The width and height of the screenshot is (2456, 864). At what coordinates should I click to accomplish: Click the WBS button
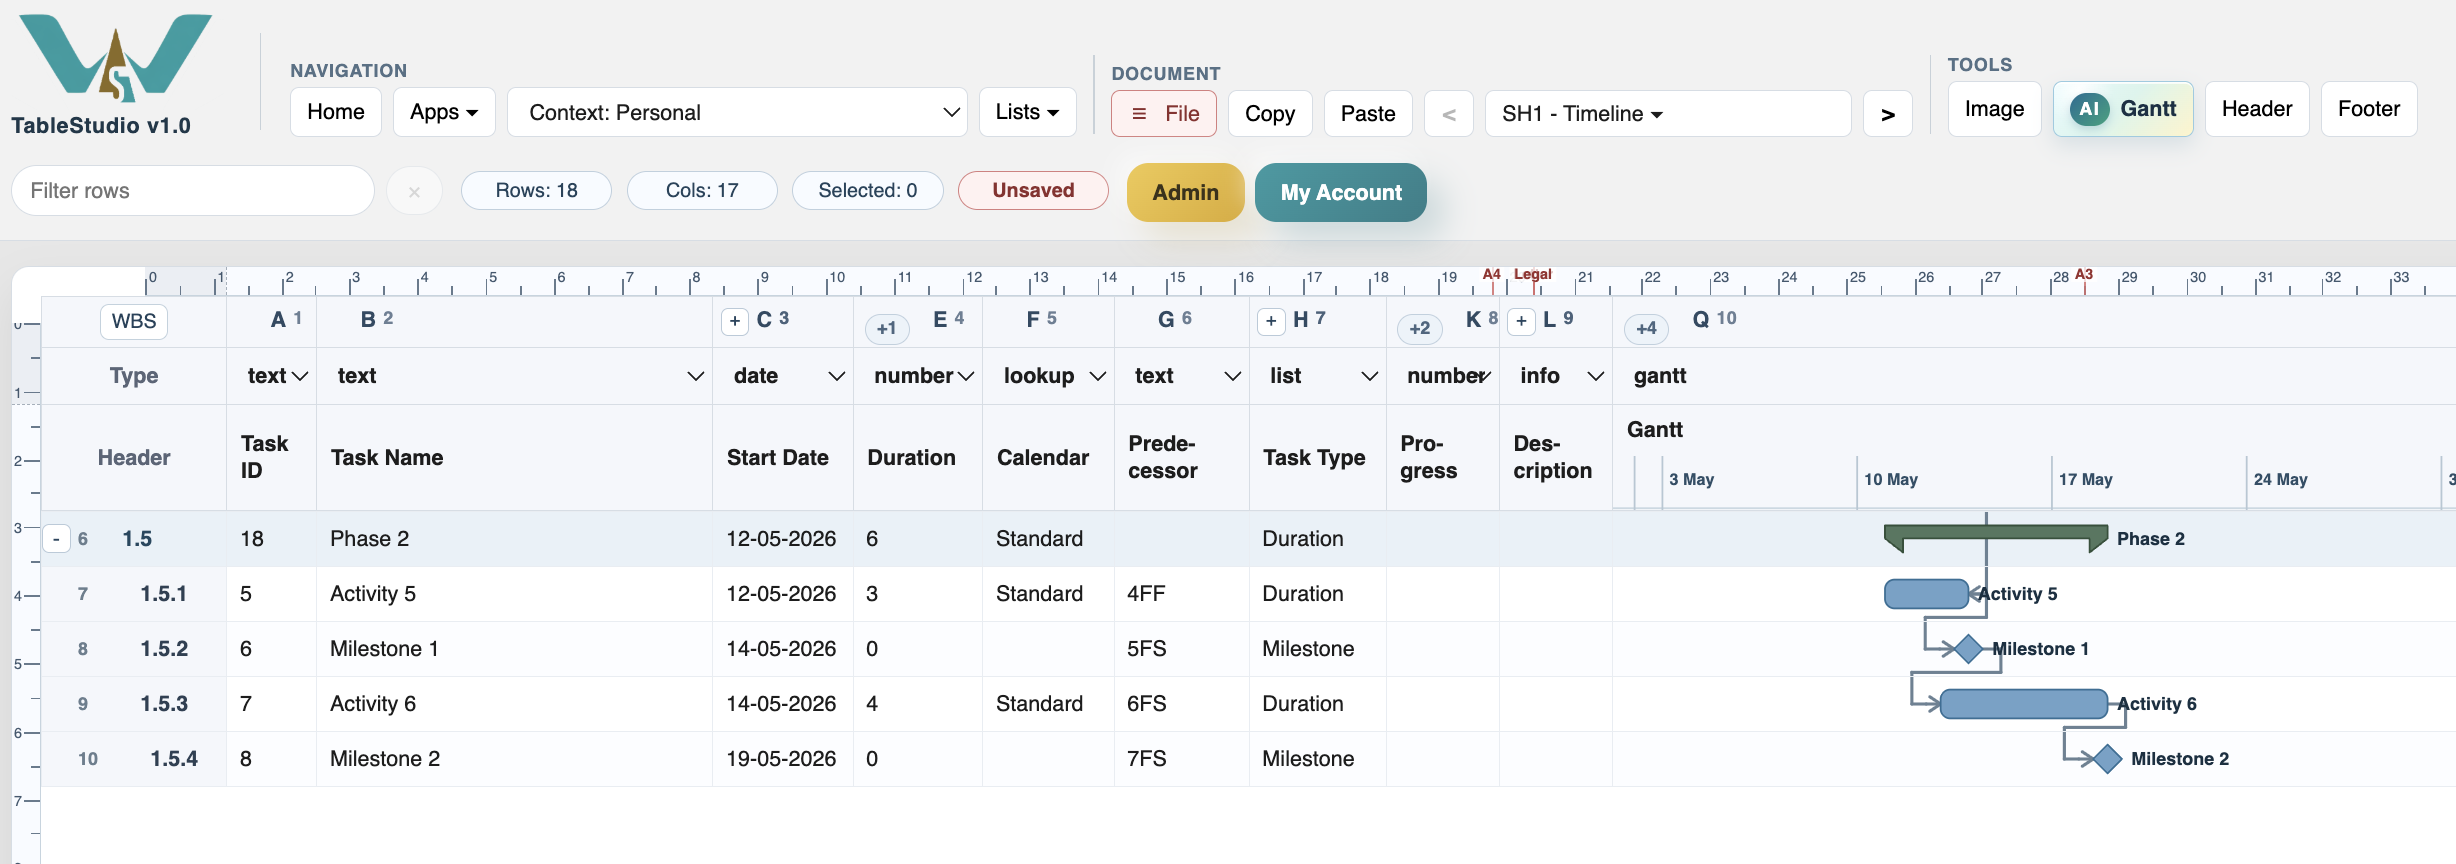point(134,321)
